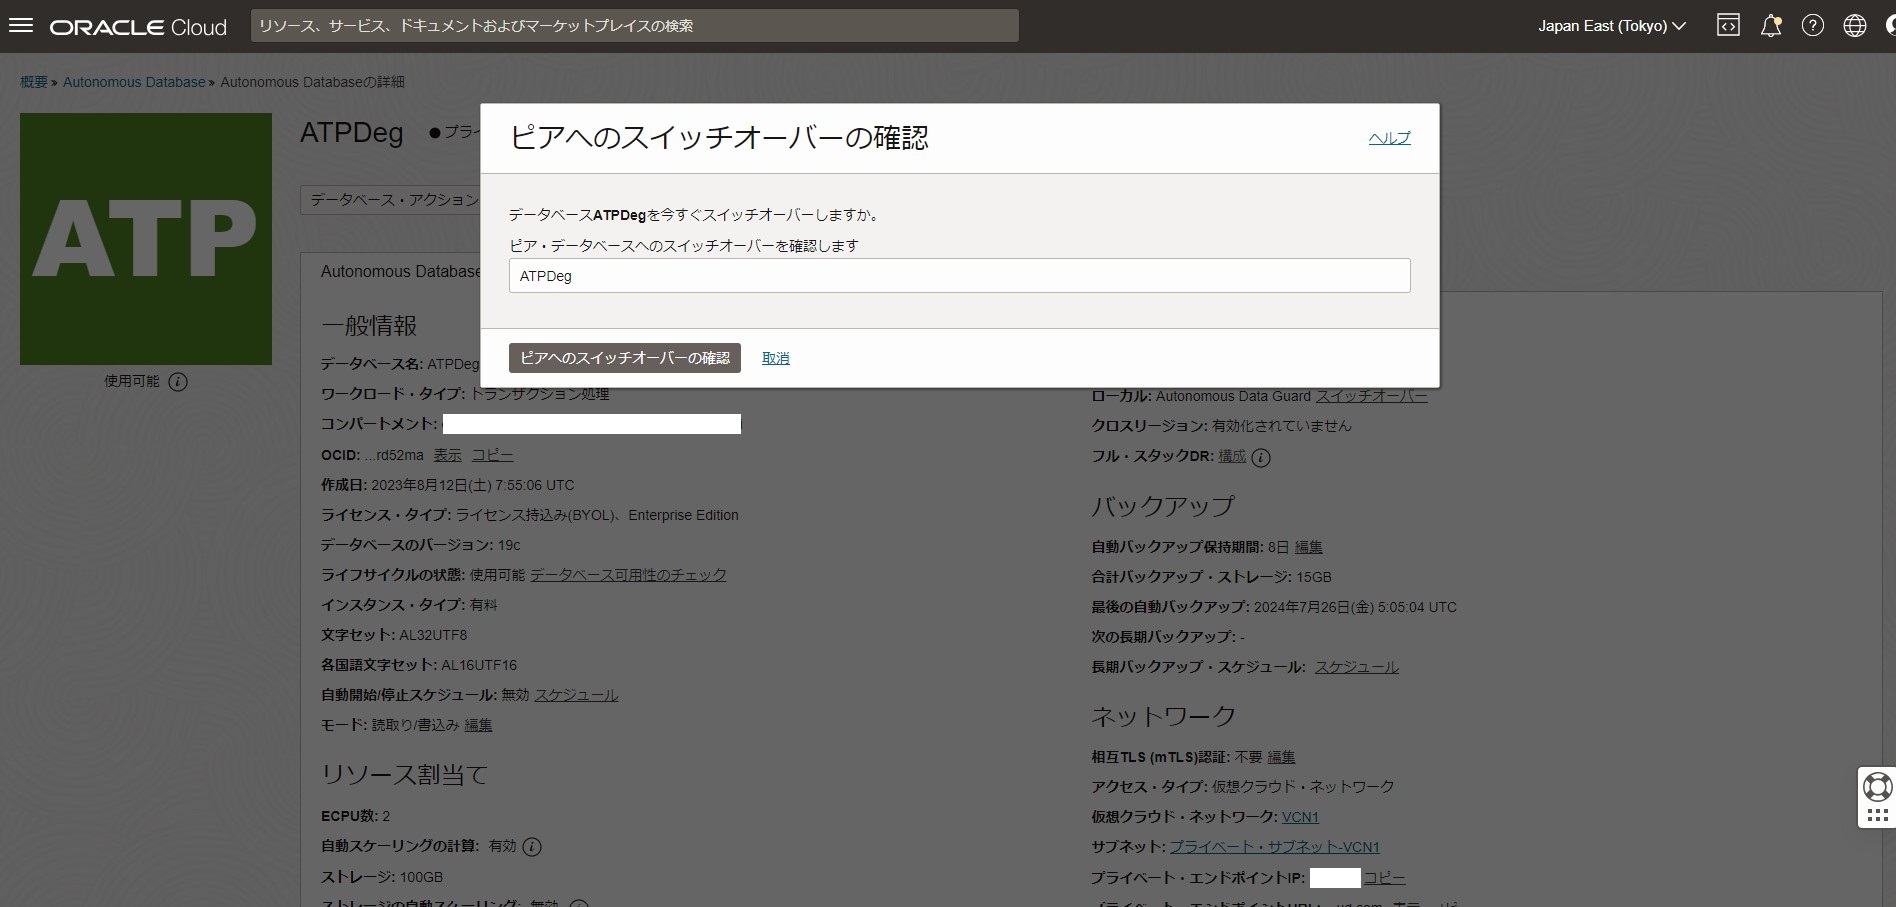Expand the Japan East (Tokyo) region dropdown
Viewport: 1896px width, 907px height.
pyautogui.click(x=1611, y=26)
